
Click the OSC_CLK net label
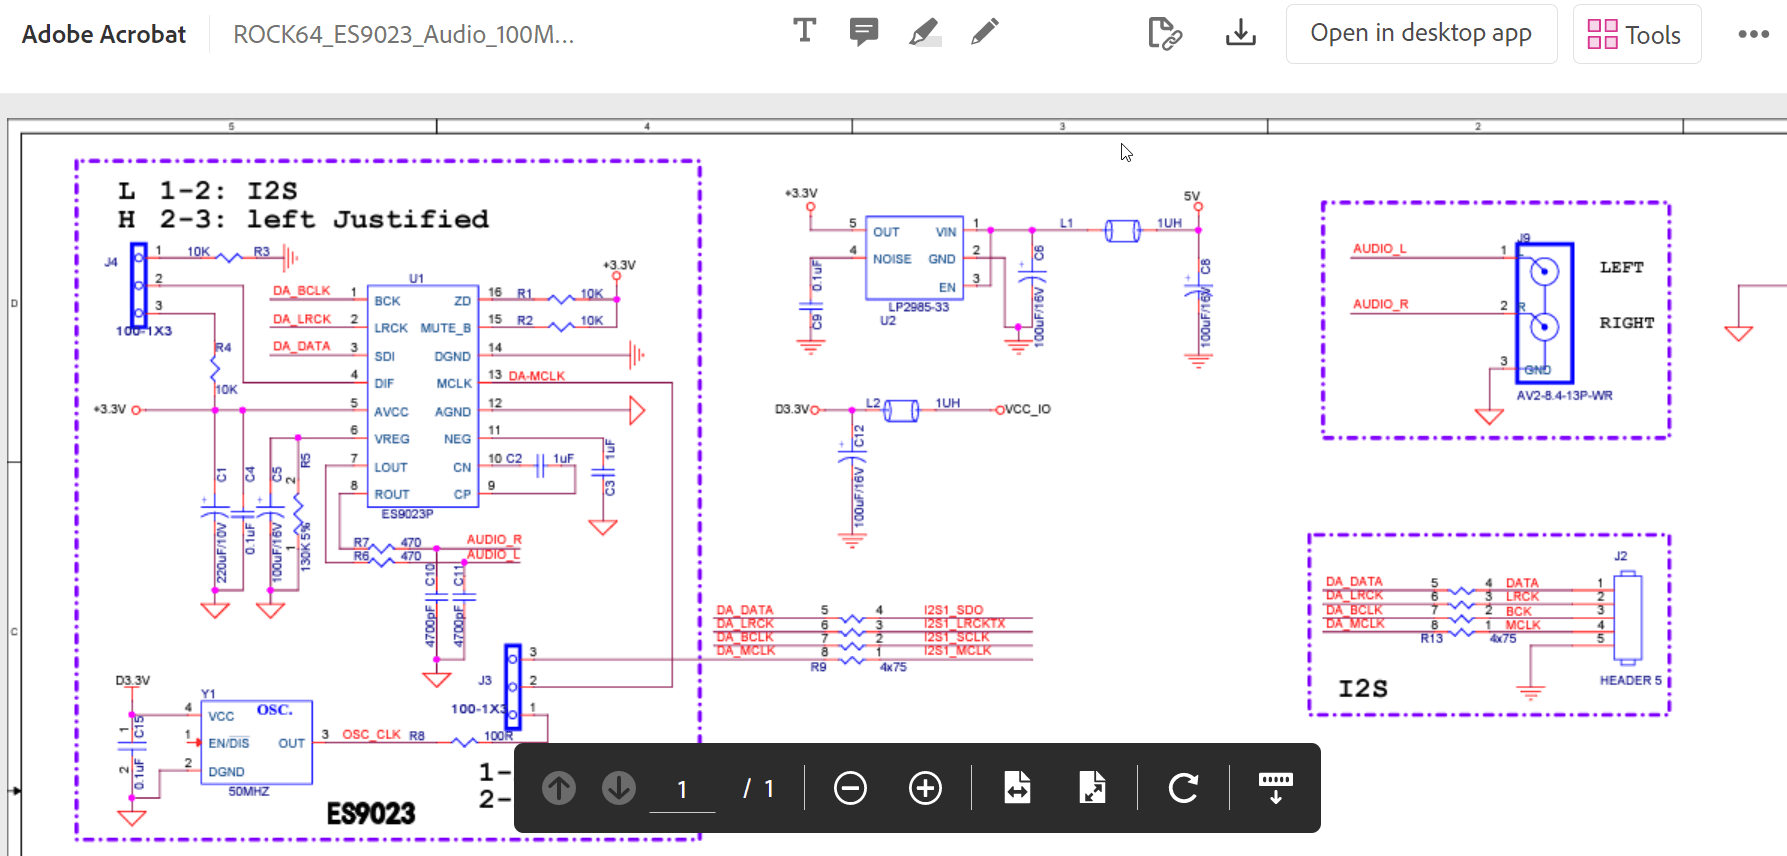coord(371,734)
